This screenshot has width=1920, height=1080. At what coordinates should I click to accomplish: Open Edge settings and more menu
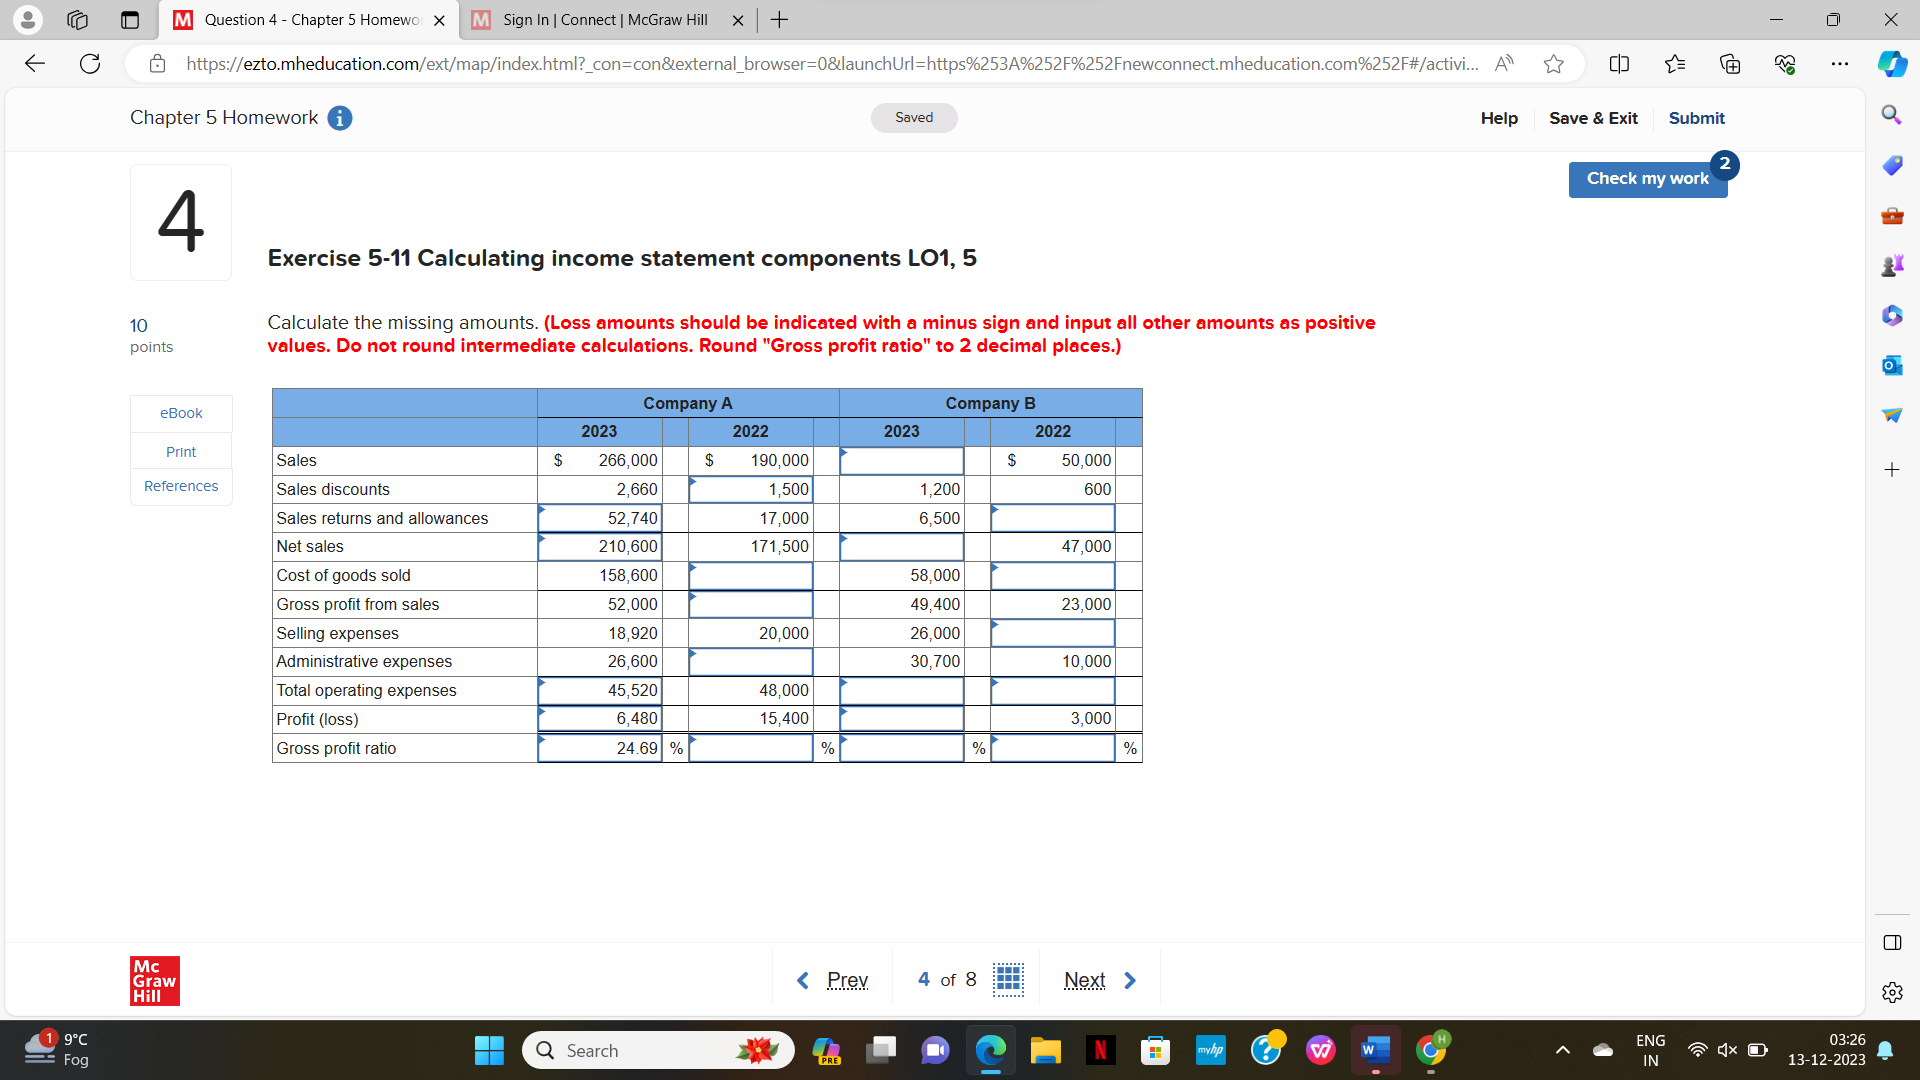click(1839, 64)
